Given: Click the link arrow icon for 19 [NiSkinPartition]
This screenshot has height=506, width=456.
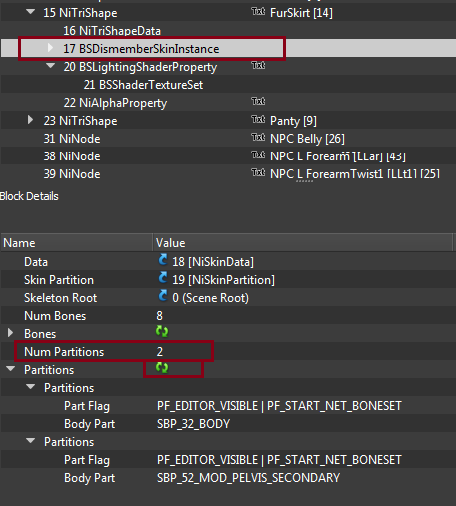Looking at the screenshot, I should (x=163, y=278).
